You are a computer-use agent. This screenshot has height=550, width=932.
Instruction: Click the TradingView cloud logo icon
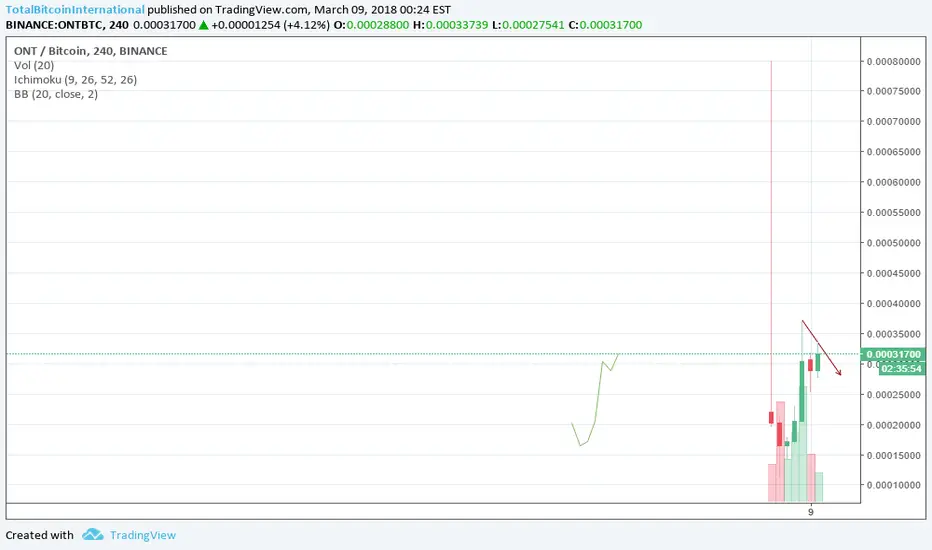point(93,535)
